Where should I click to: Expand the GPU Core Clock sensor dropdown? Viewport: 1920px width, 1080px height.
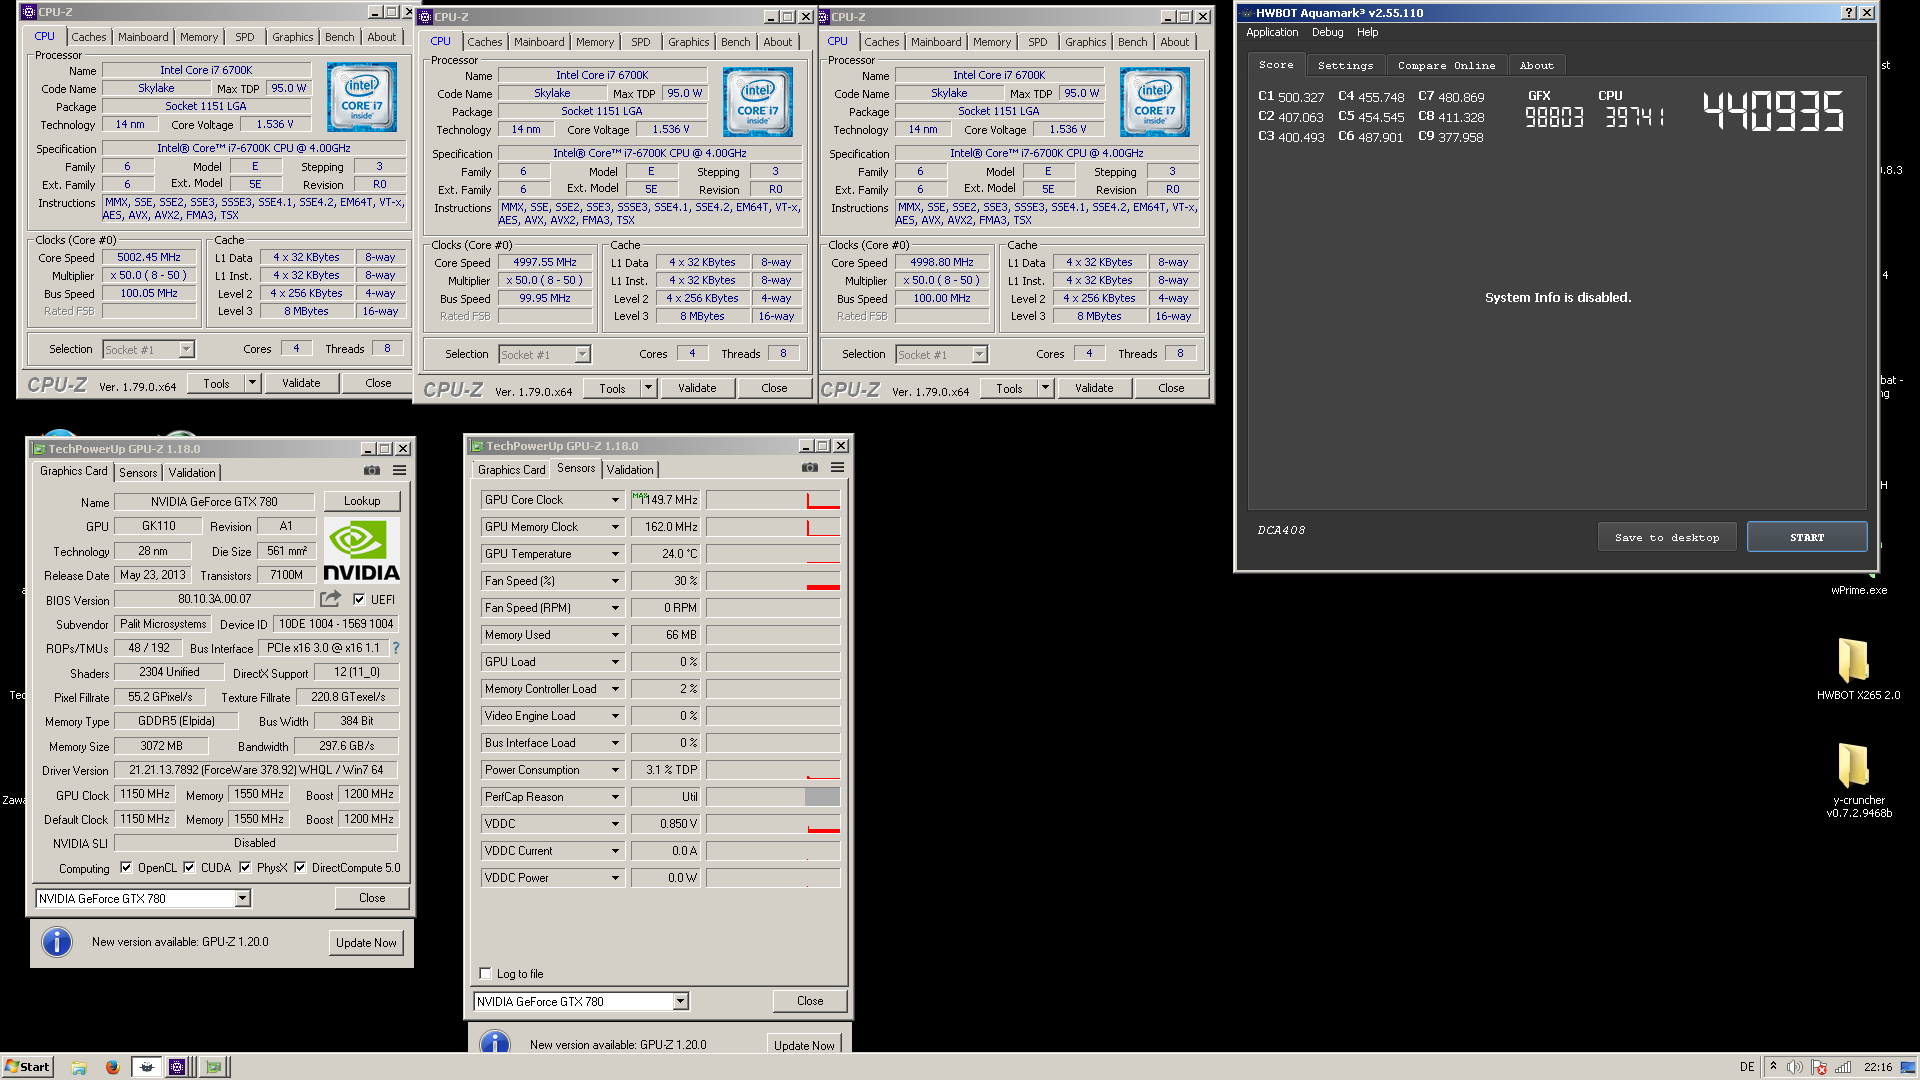[x=615, y=500]
